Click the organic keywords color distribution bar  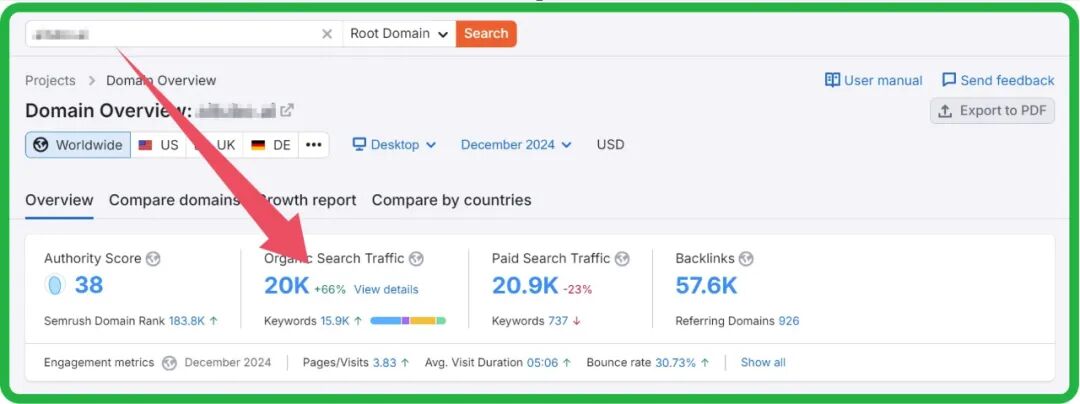(x=408, y=321)
